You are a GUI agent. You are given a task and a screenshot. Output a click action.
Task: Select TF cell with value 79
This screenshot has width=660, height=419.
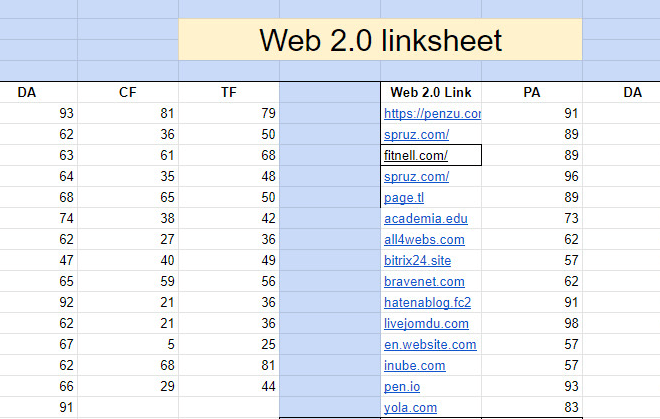229,113
